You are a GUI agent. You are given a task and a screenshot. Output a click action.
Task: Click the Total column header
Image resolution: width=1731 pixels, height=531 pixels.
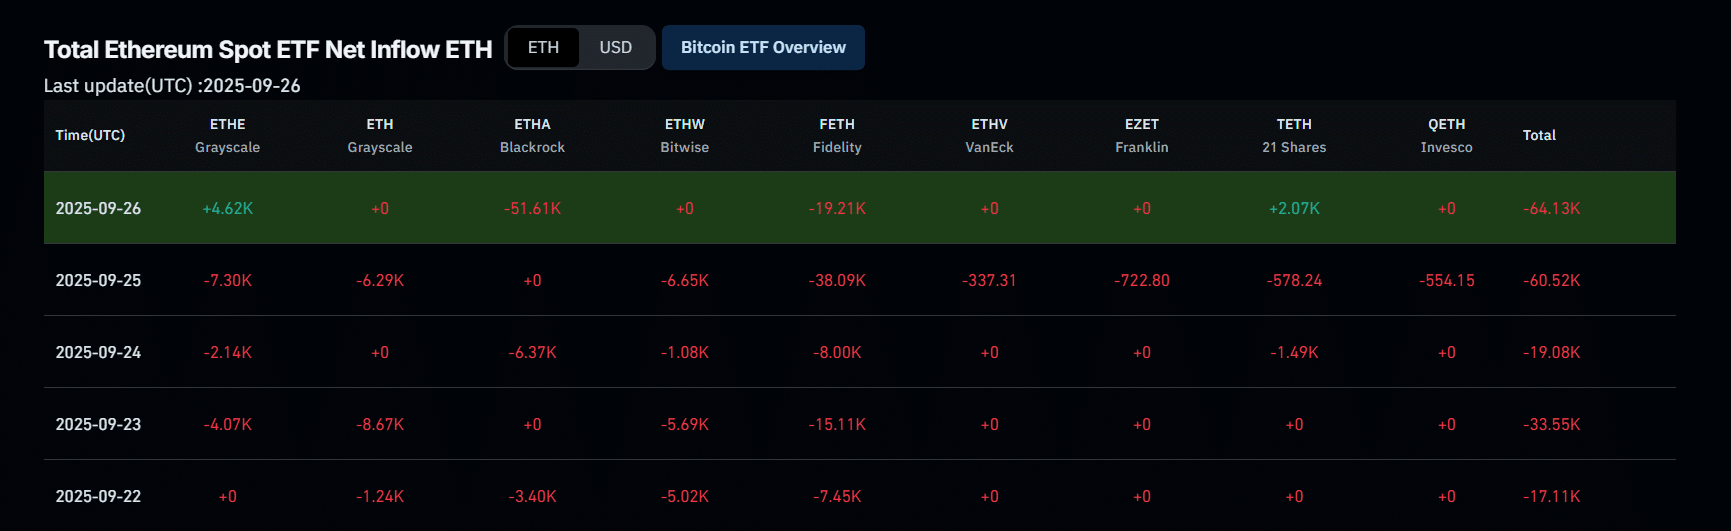1539,135
